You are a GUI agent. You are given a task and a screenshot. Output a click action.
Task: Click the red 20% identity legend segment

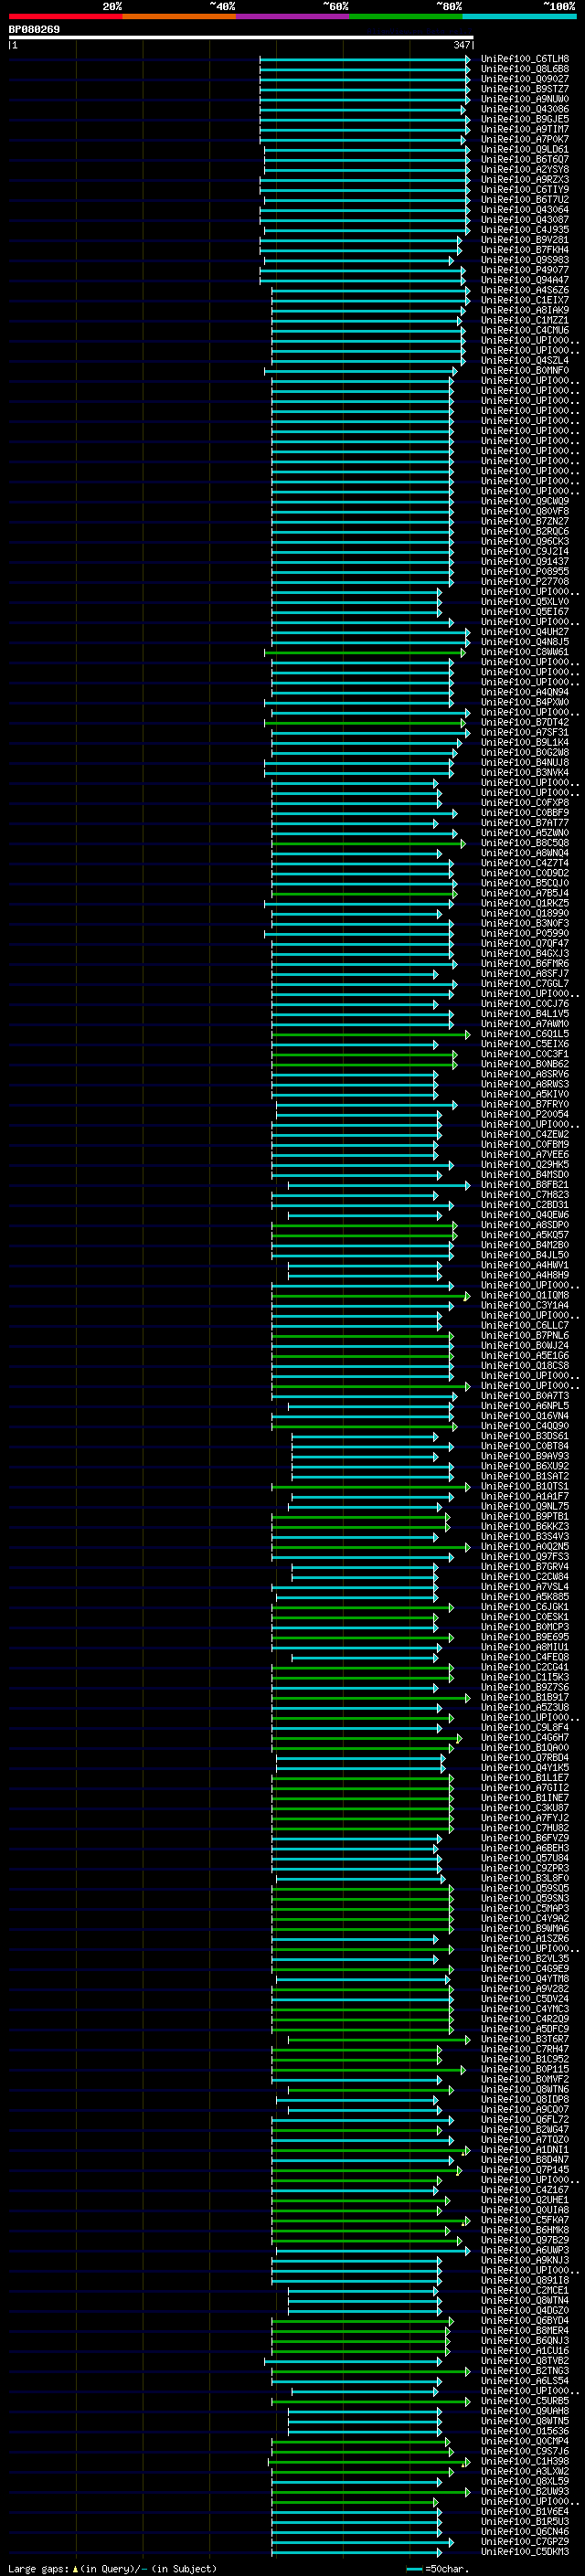point(65,16)
